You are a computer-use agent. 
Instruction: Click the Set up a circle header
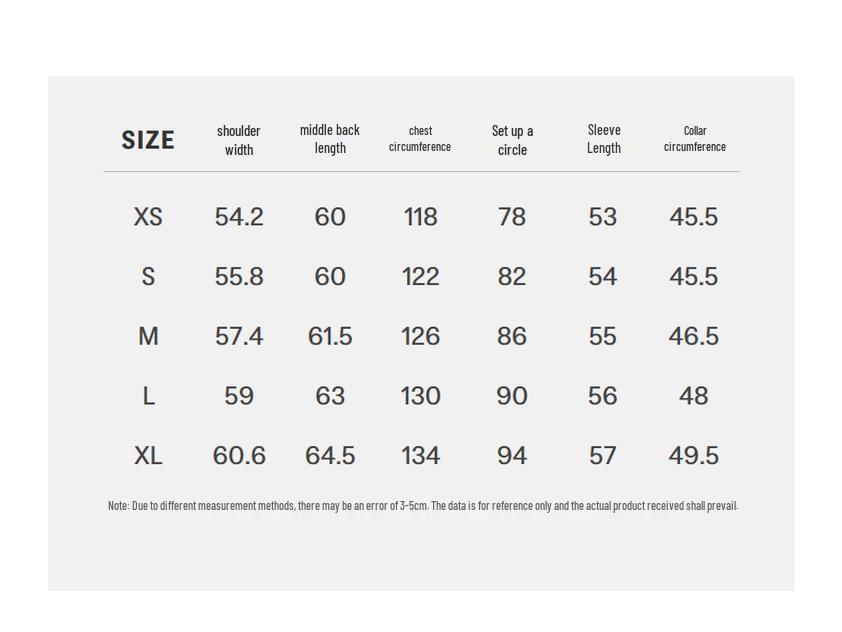click(512, 140)
